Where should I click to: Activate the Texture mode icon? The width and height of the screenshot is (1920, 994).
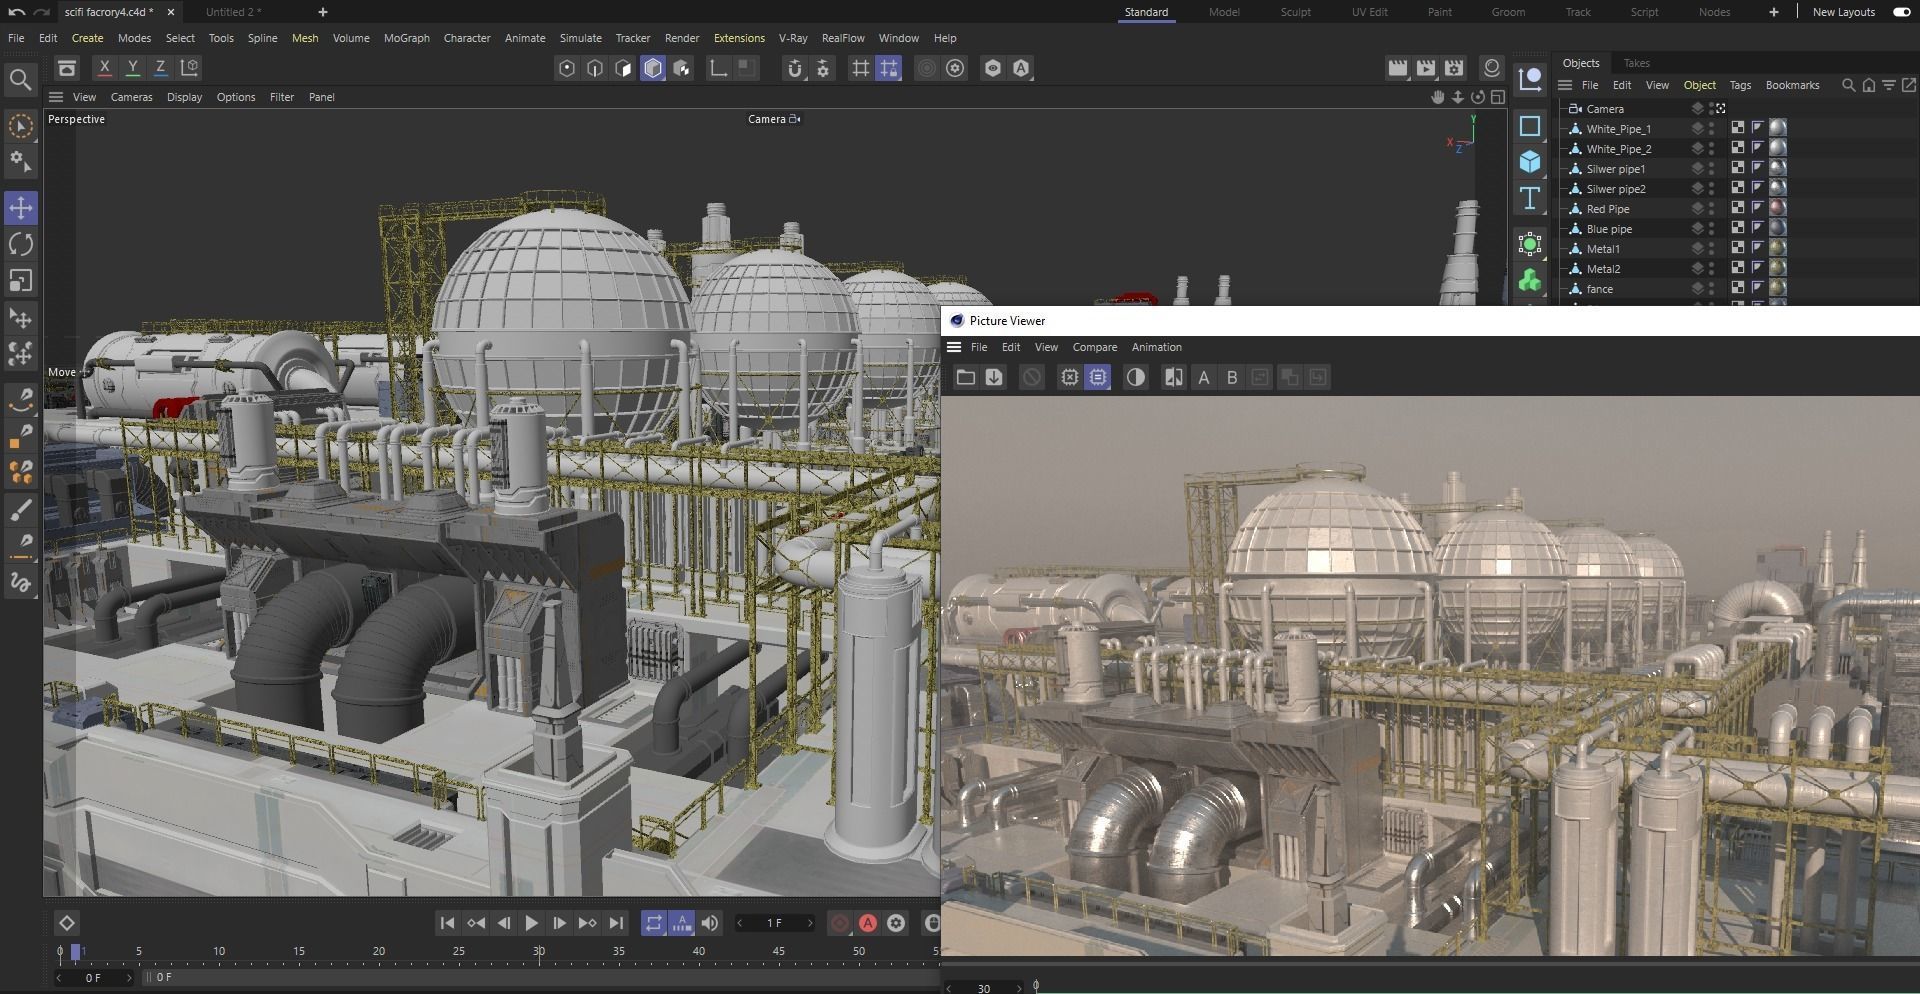(x=682, y=68)
